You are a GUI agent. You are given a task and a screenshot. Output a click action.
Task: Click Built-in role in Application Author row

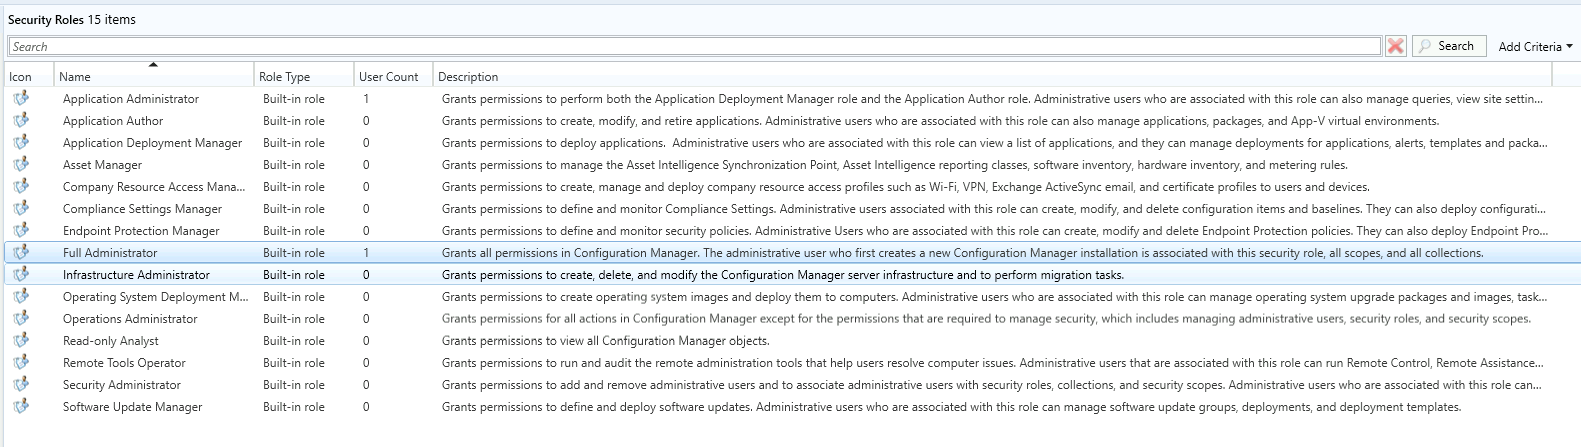[294, 121]
